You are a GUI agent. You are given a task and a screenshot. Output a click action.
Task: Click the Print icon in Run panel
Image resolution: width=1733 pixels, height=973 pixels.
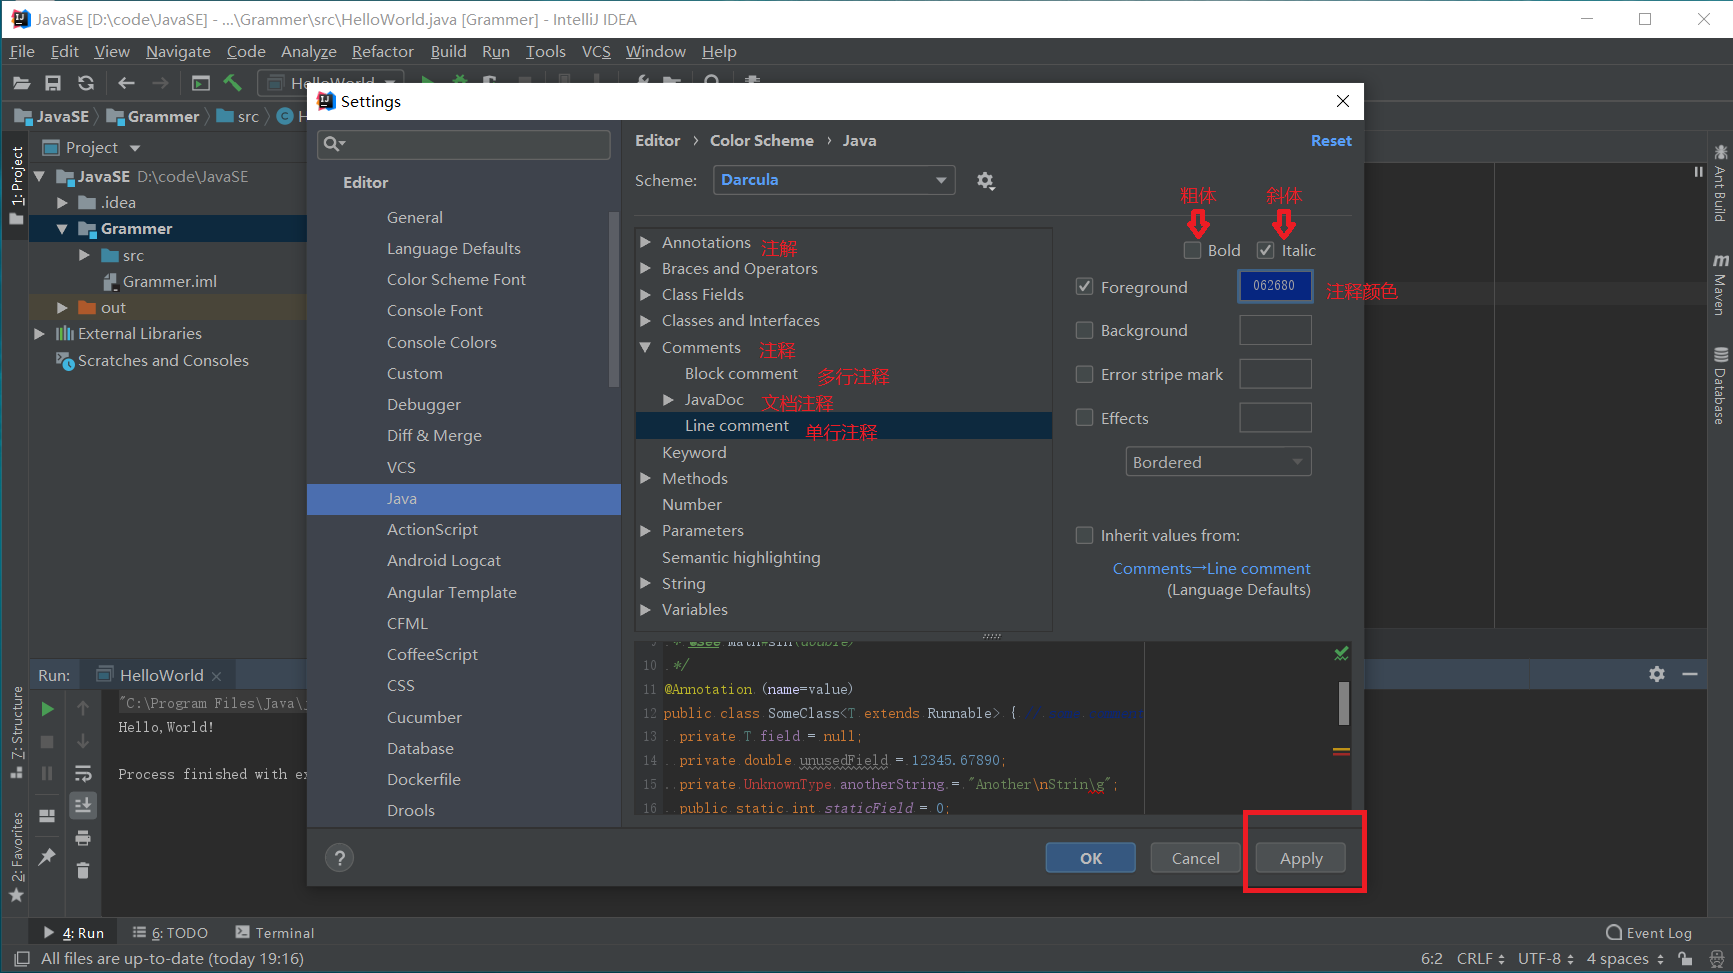pos(83,838)
